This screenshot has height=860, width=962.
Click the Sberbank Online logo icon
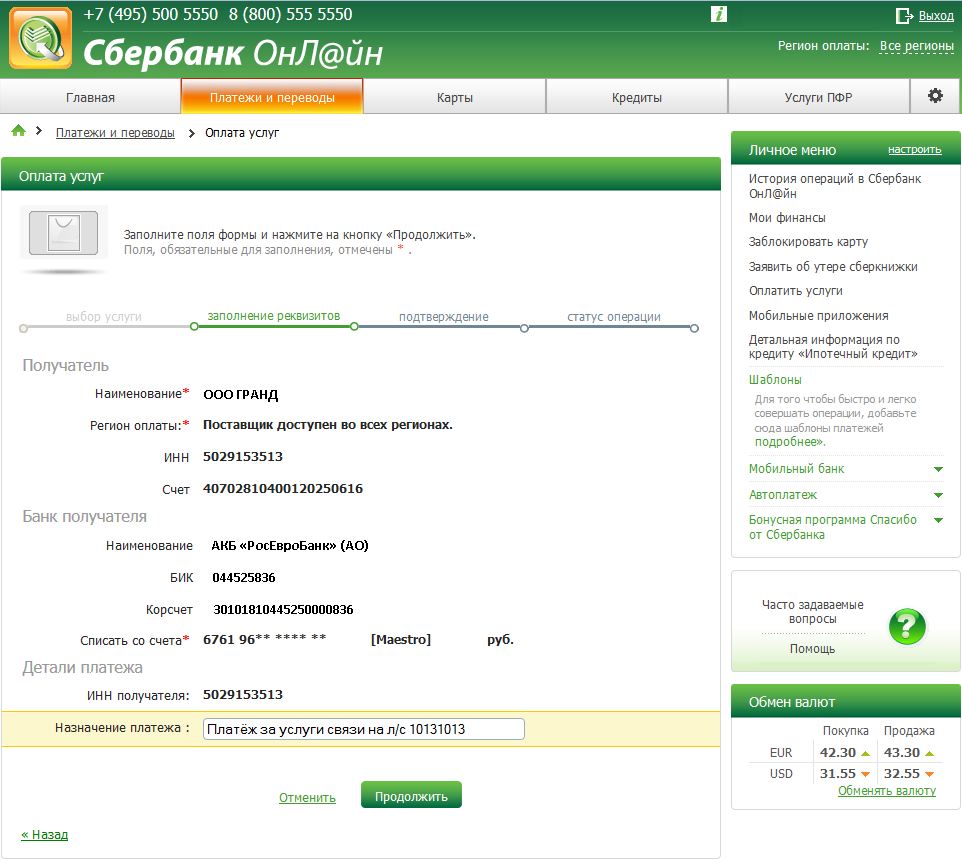pyautogui.click(x=40, y=38)
